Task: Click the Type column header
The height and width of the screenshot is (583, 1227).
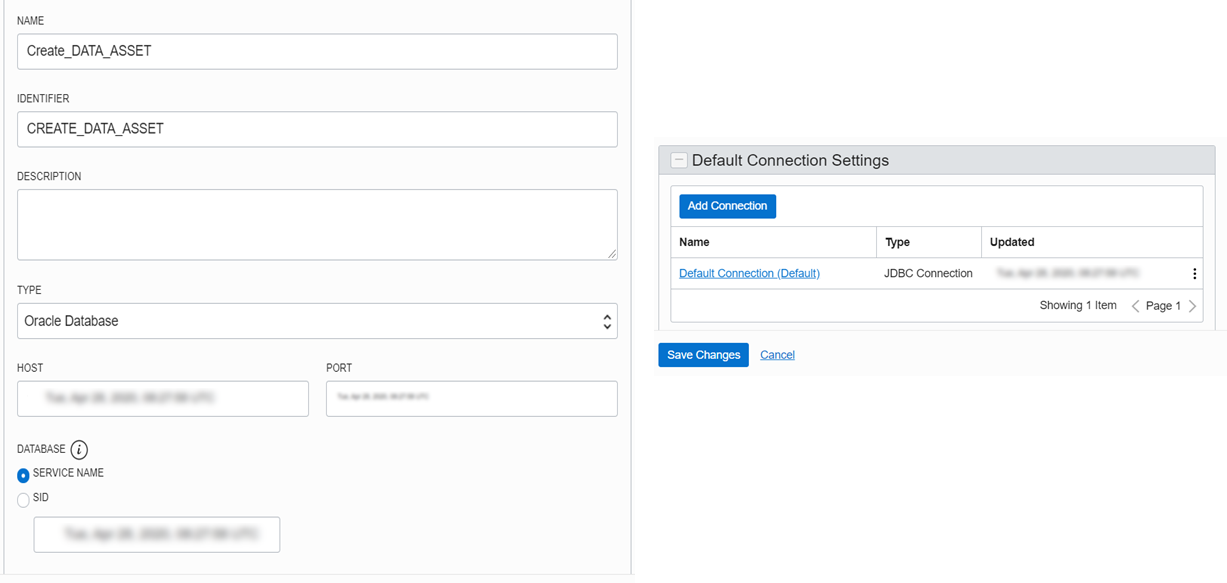Action: (897, 242)
